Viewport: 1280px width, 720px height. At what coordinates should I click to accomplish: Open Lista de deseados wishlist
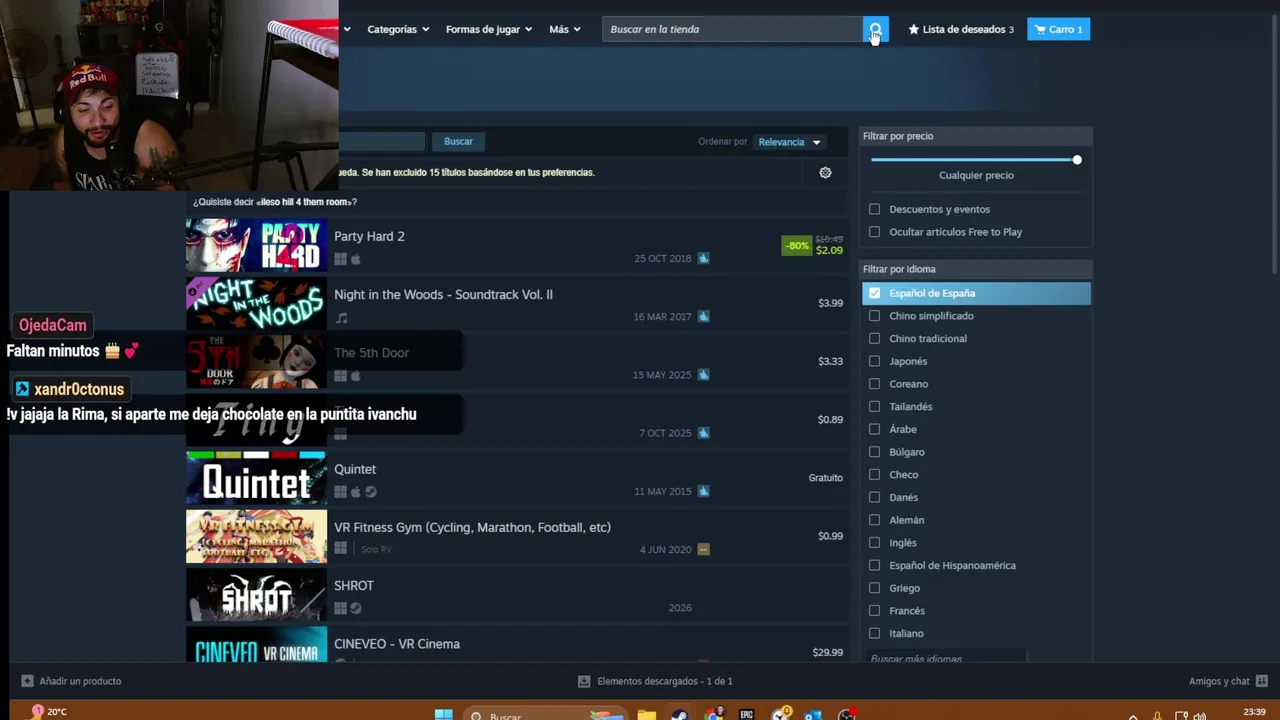click(x=961, y=29)
